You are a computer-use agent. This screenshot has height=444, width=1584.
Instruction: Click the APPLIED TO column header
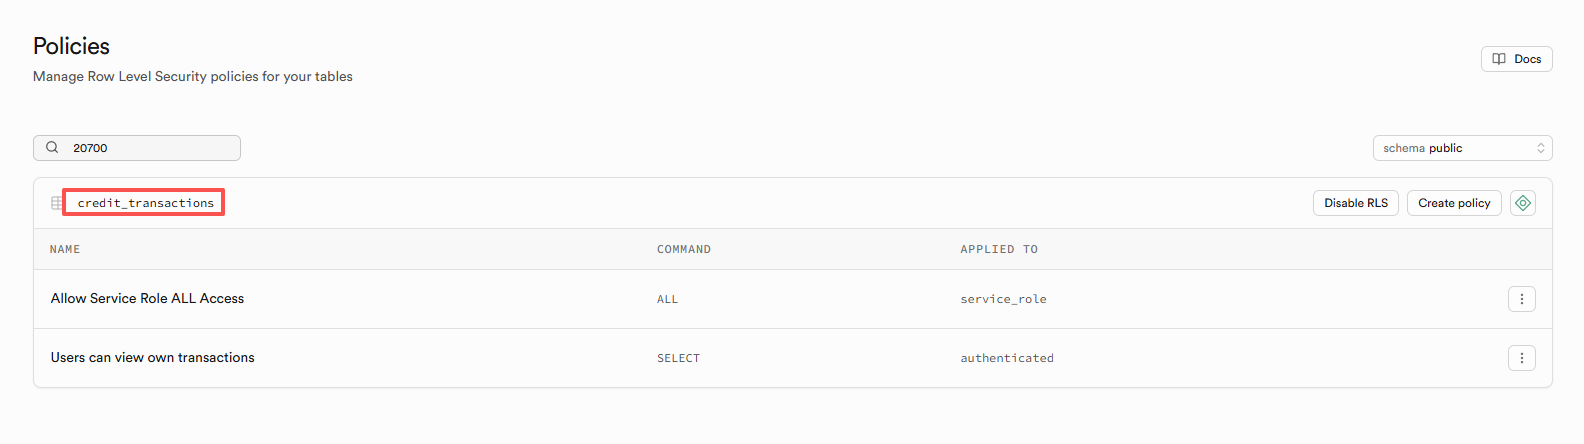998,250
